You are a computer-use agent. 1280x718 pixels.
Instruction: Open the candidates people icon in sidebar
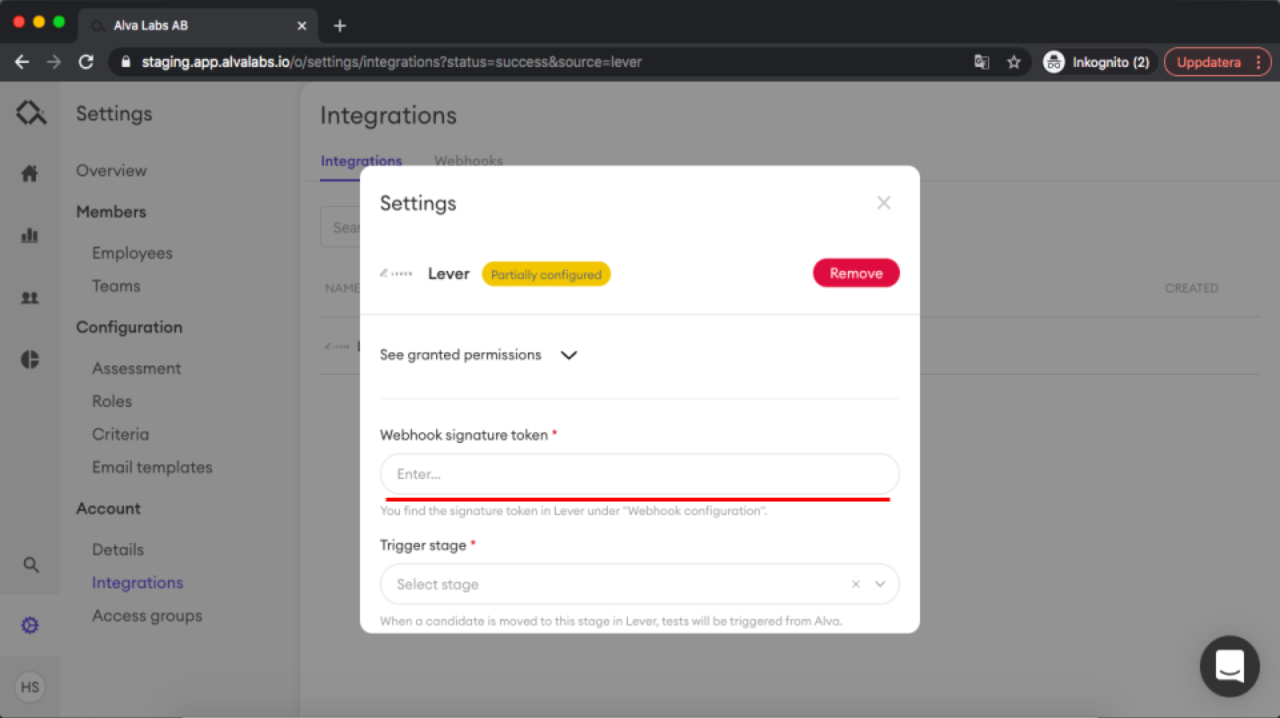point(29,297)
